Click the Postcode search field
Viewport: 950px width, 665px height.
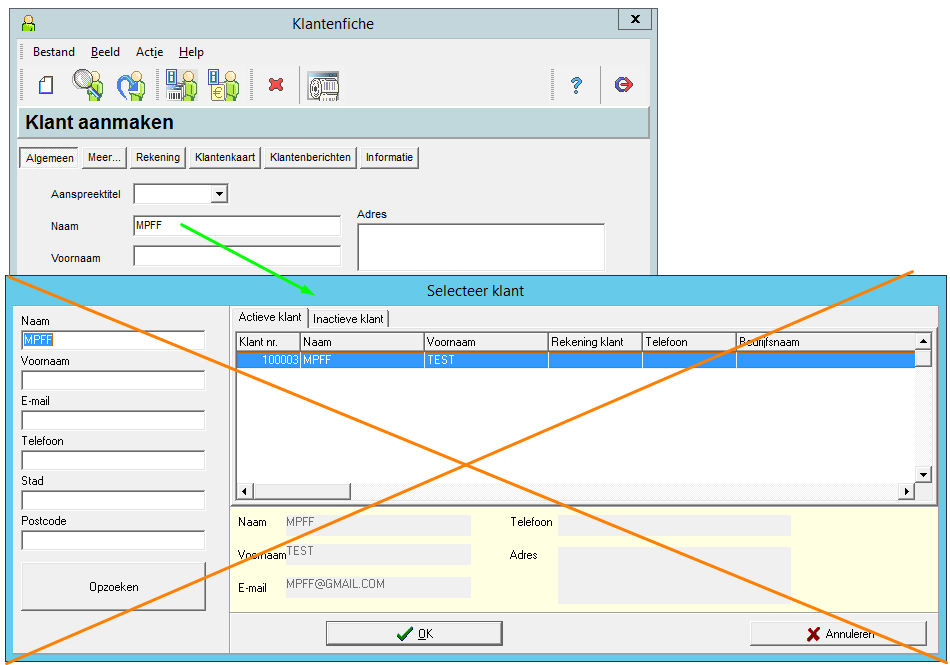[113, 540]
